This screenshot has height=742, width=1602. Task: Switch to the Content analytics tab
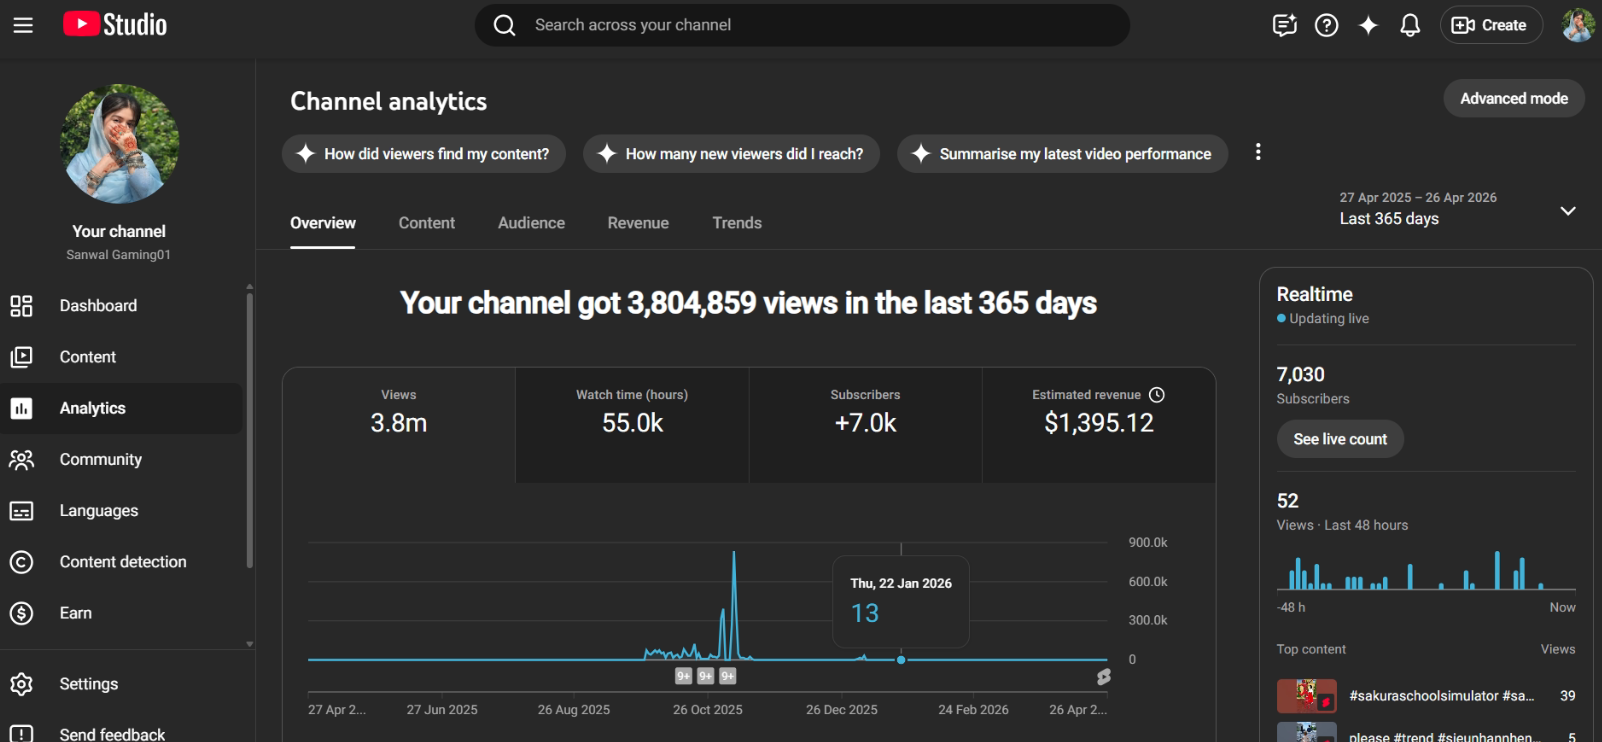pos(427,223)
